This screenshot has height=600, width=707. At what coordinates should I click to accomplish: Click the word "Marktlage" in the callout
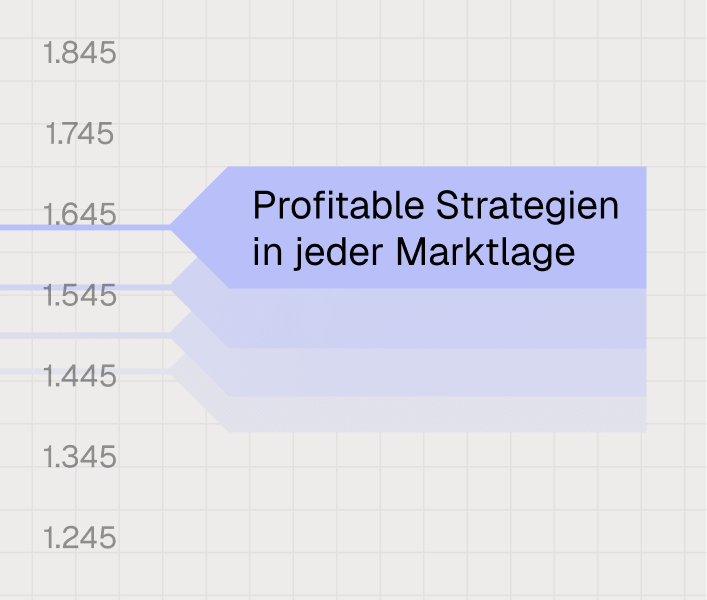pos(485,253)
